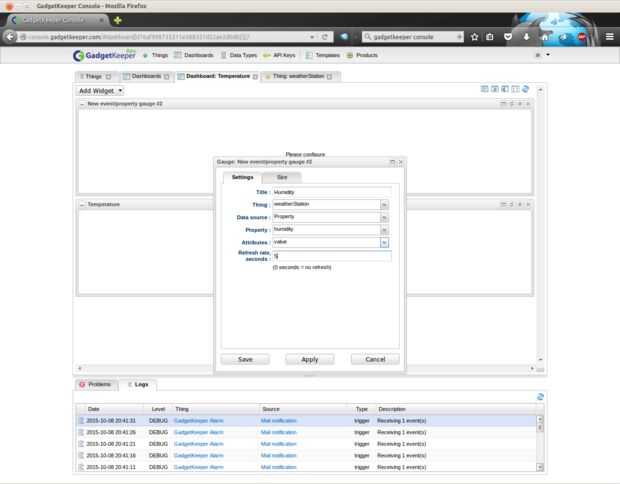Viewport: 620px width, 484px height.
Task: Close the Thing: weatherStation tab
Action: (329, 76)
